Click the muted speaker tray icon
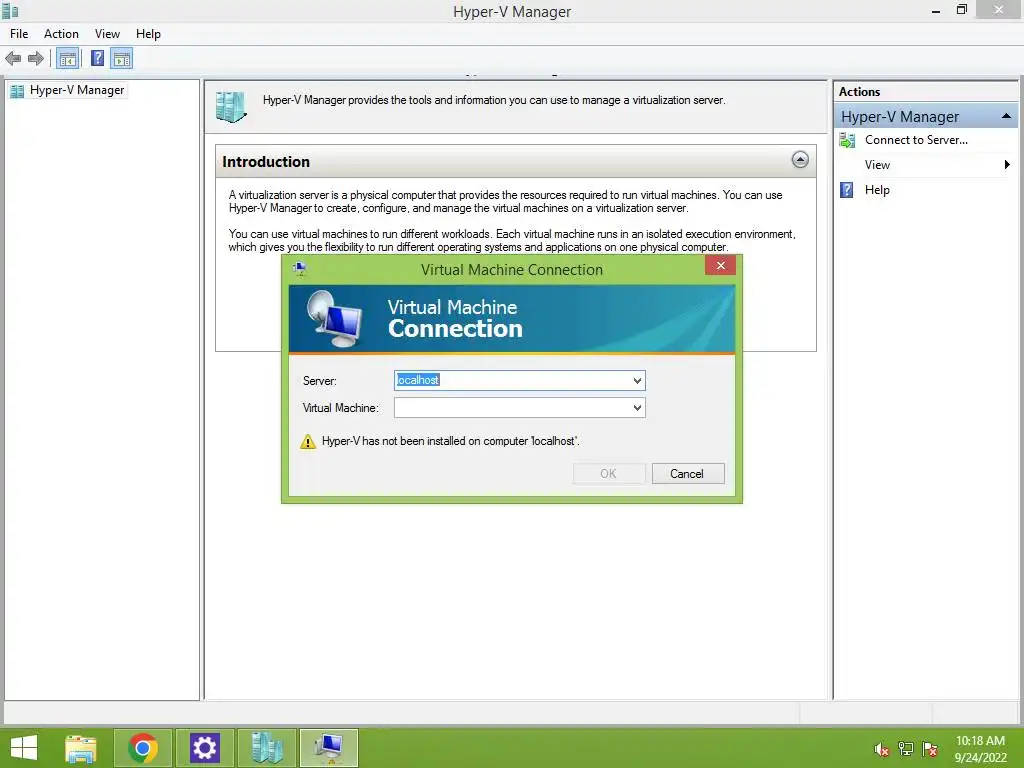 point(882,750)
